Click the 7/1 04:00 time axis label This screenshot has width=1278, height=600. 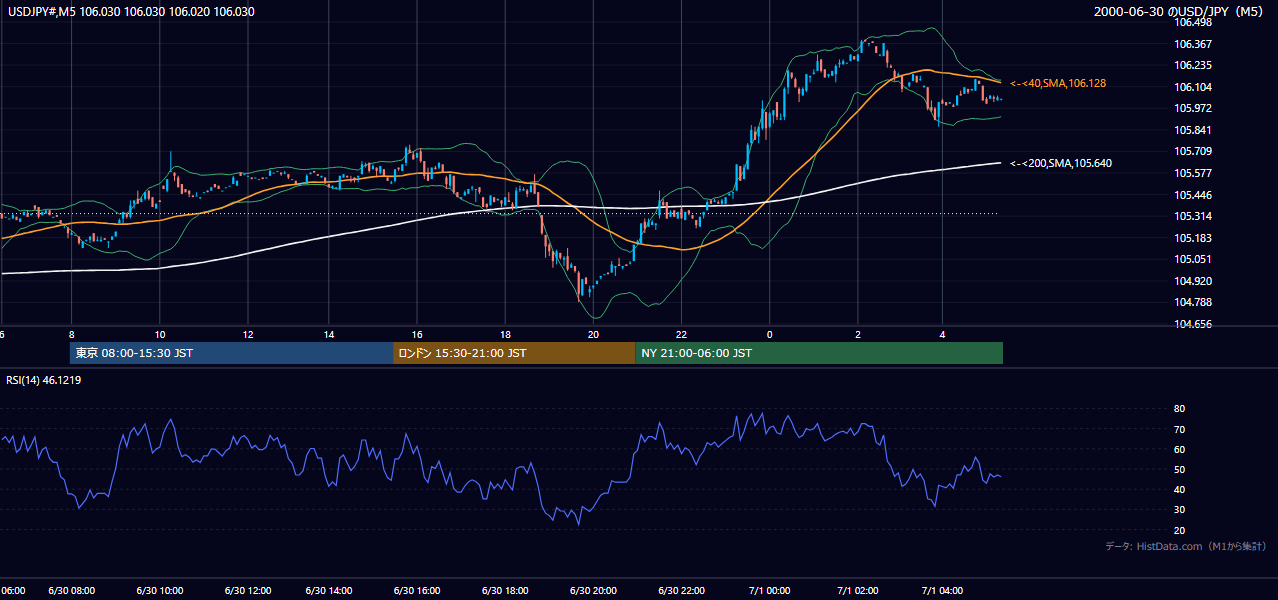[x=941, y=591]
